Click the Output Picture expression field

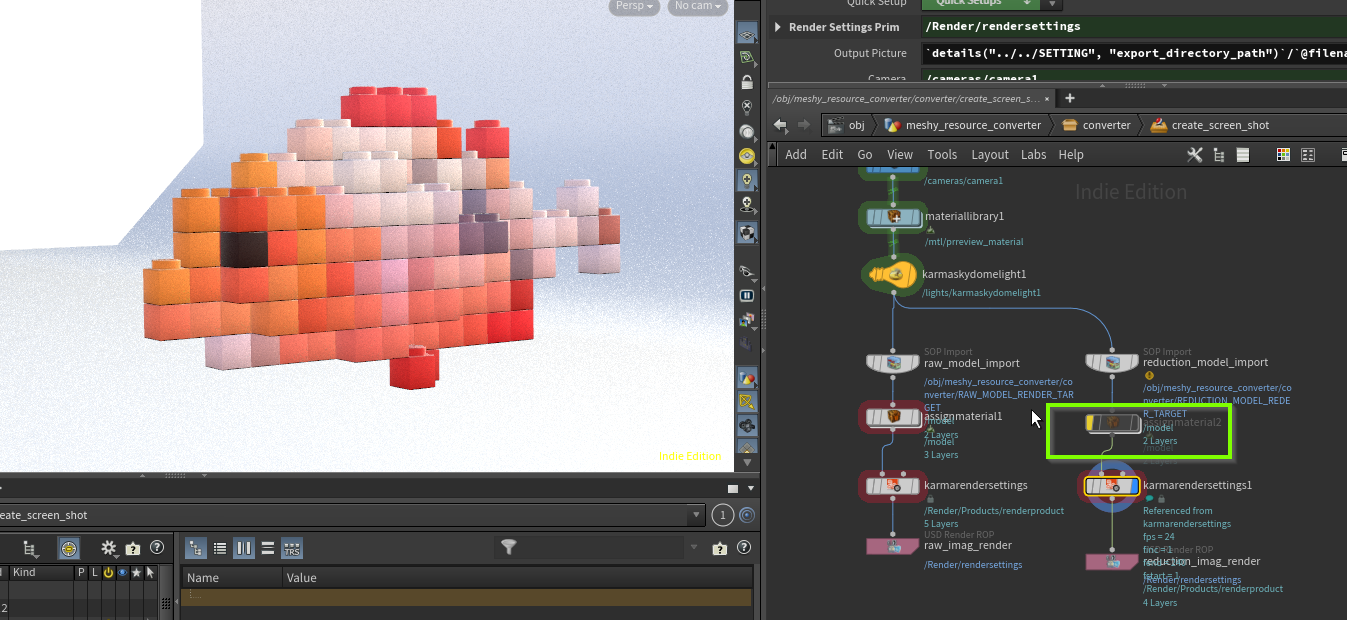(1134, 54)
